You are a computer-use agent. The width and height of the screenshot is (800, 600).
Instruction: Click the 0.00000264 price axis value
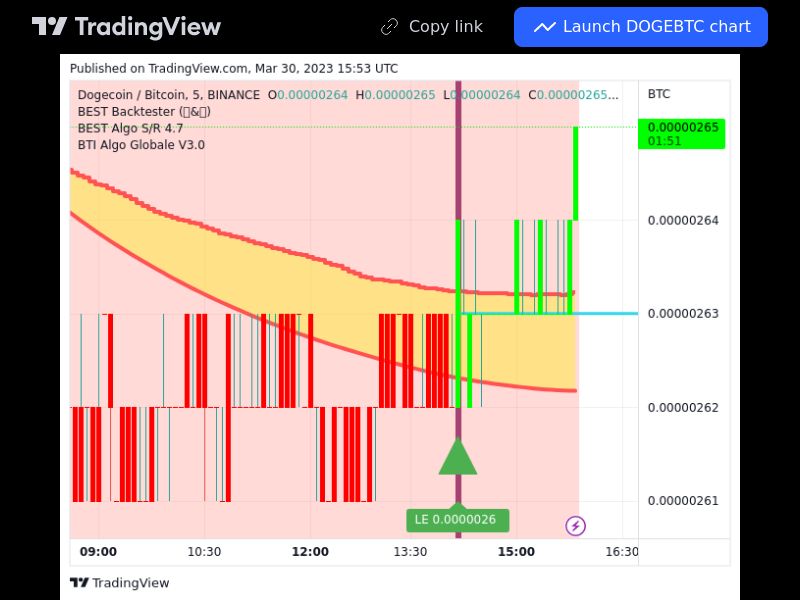tap(683, 220)
